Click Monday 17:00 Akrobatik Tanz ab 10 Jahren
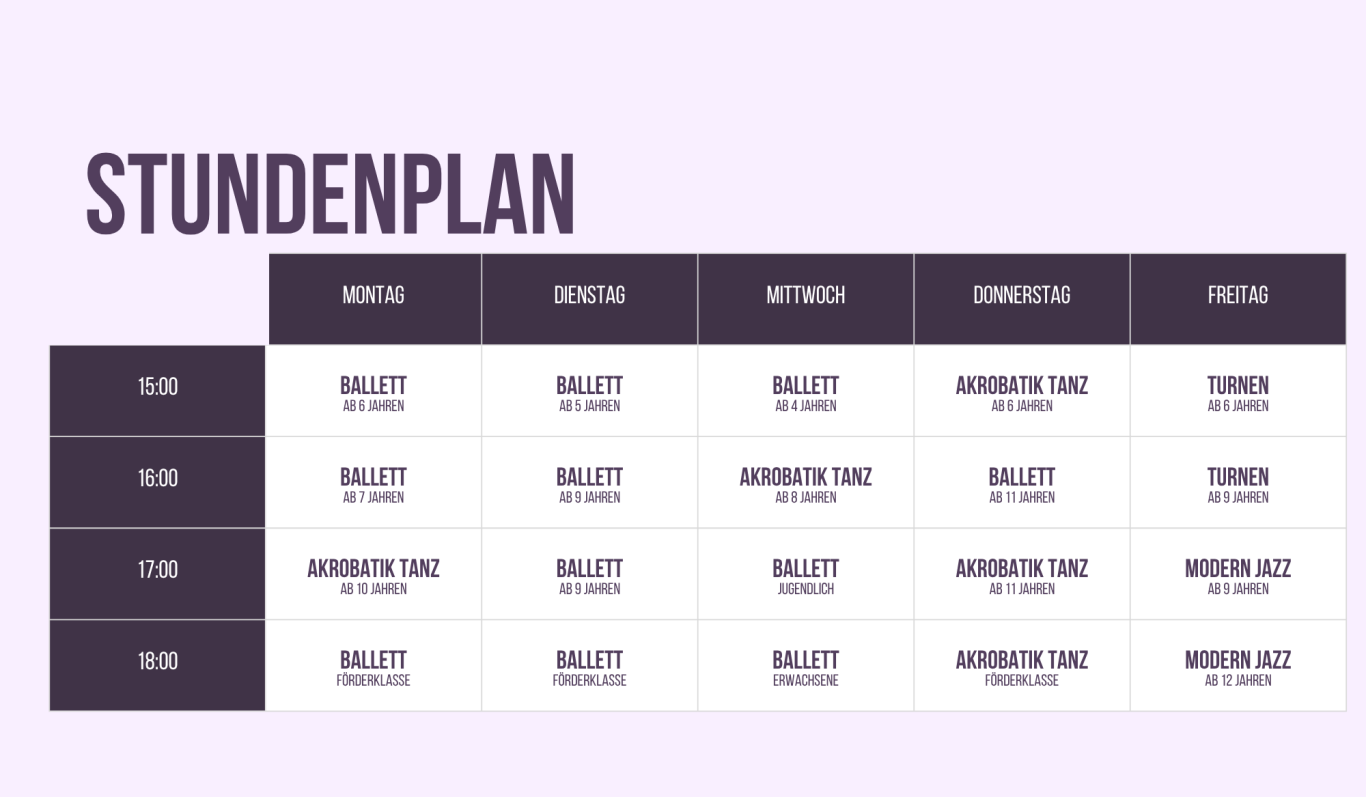Screen dimensions: 1366x797 (x=374, y=574)
